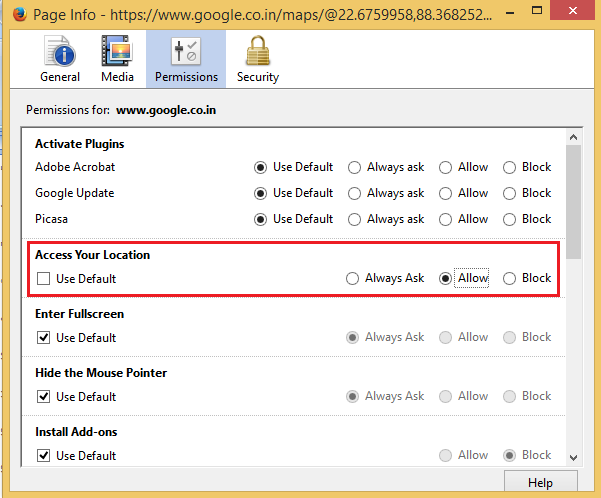Select Allow for Access Your Location
Image resolution: width=601 pixels, height=498 pixels.
pos(445,278)
